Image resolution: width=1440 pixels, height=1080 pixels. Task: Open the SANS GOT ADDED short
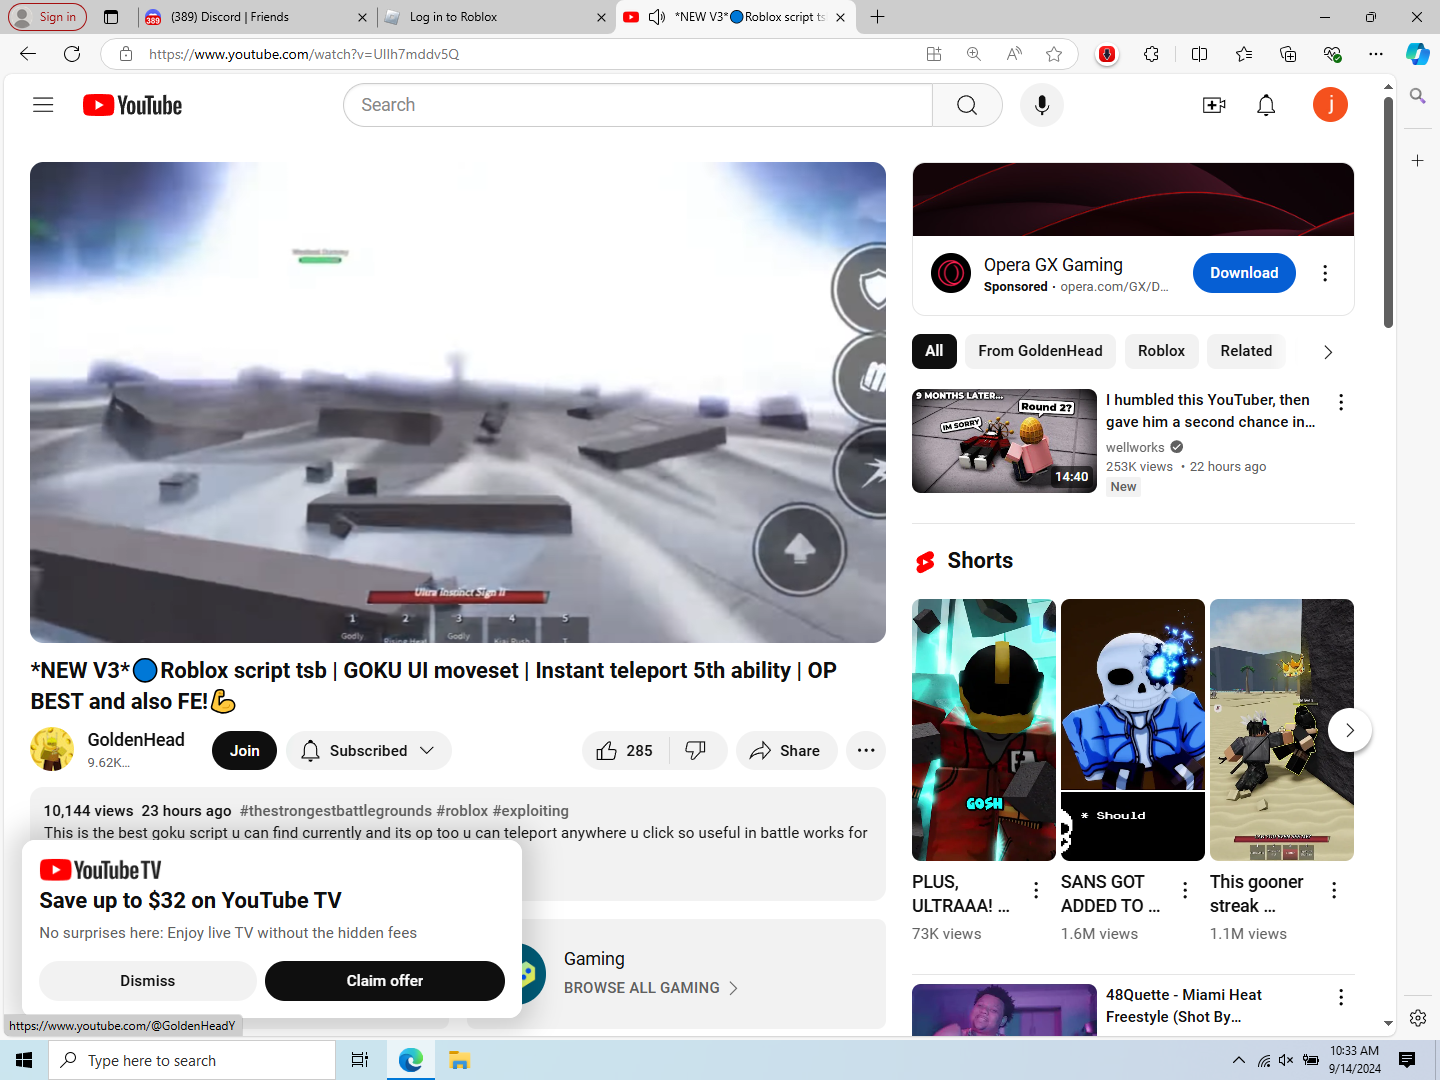pos(1133,730)
